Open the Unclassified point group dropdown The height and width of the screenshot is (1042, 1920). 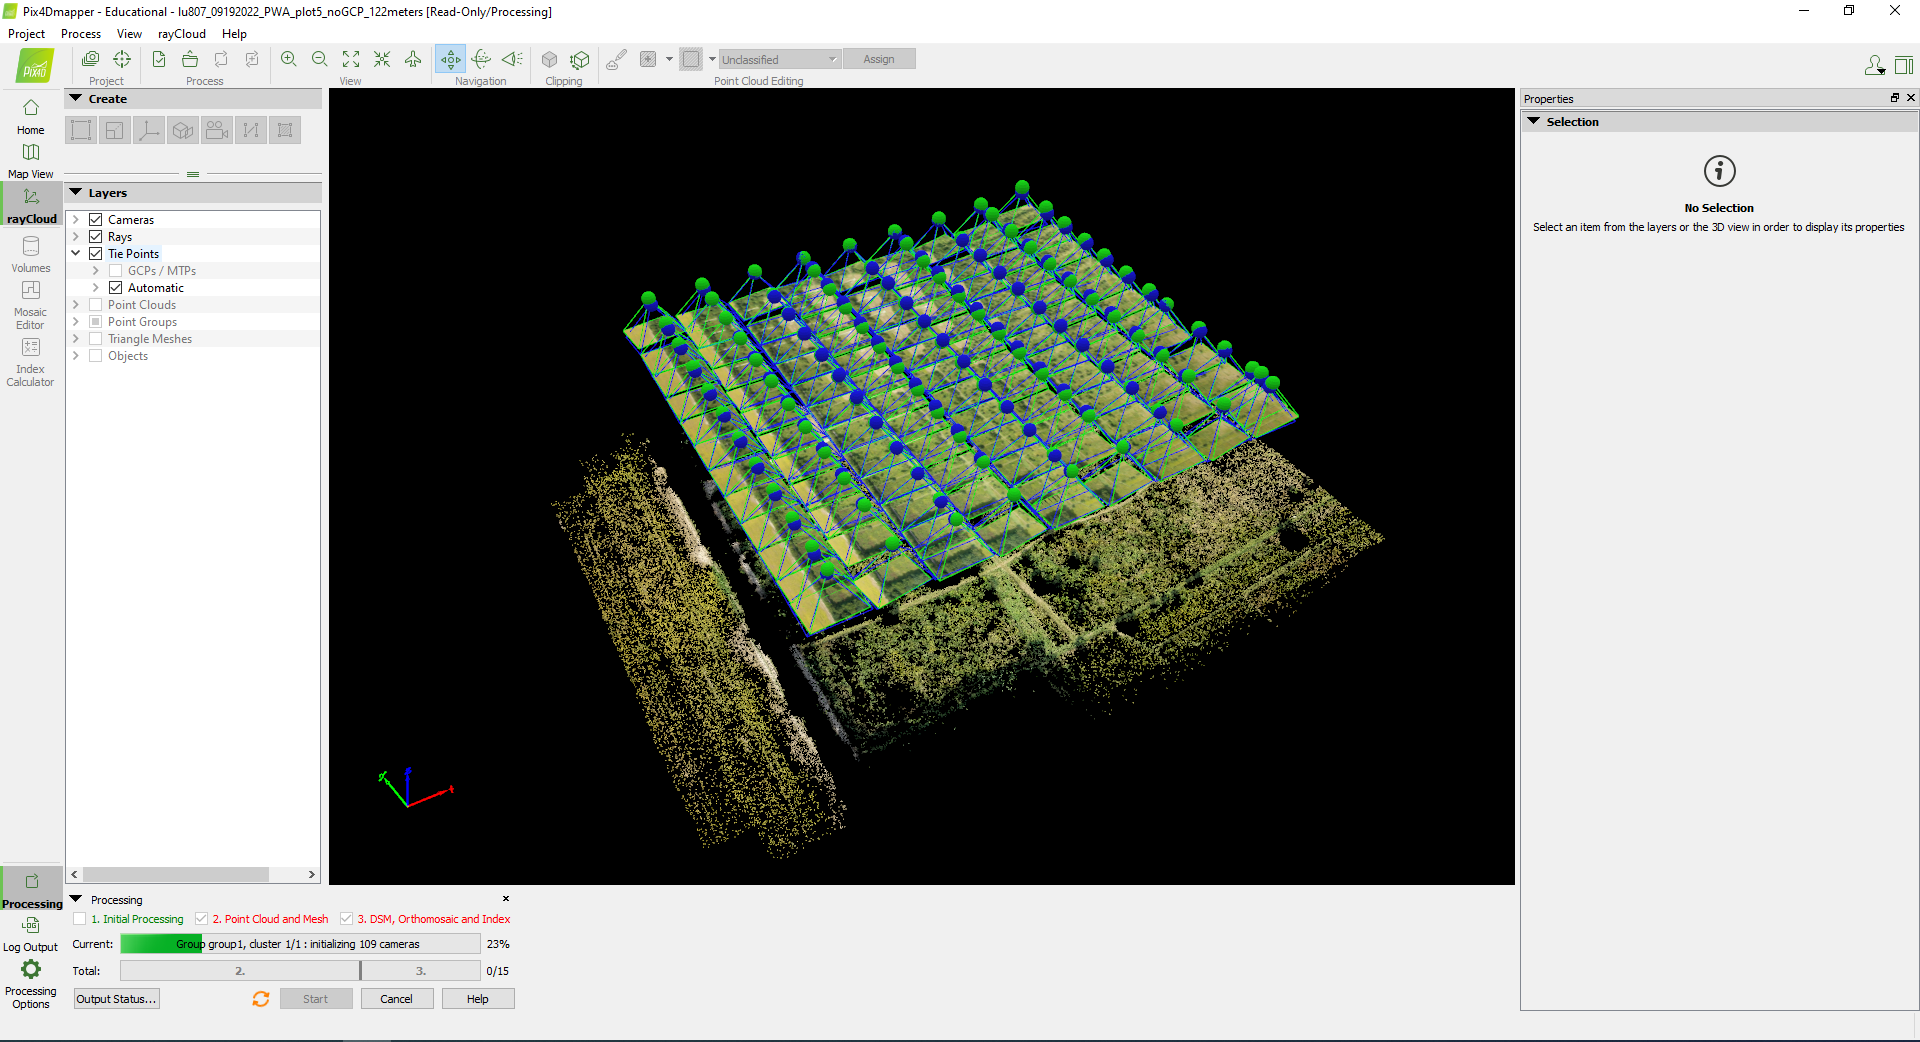780,59
